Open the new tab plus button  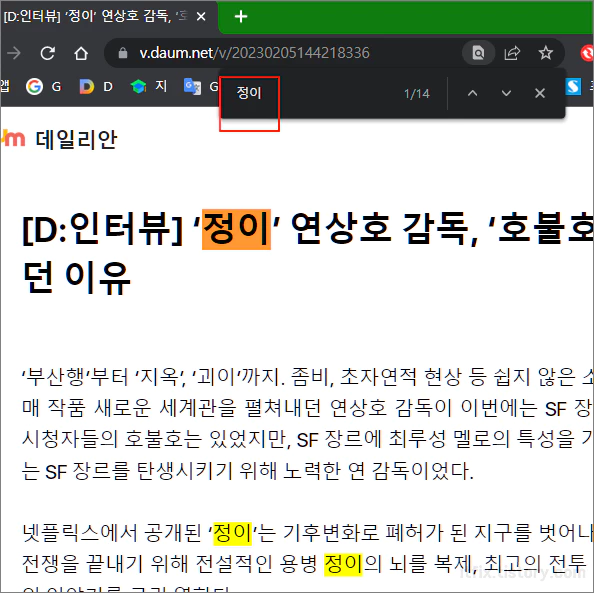(x=241, y=17)
